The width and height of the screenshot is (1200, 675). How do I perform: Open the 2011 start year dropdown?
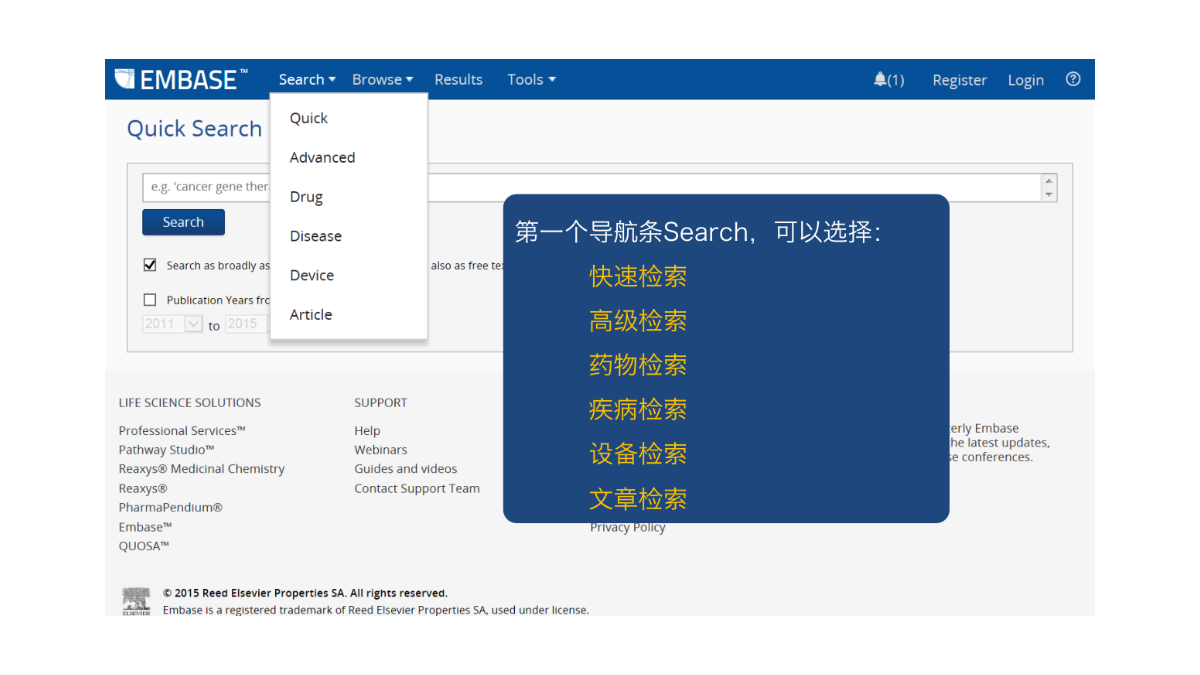(x=173, y=324)
